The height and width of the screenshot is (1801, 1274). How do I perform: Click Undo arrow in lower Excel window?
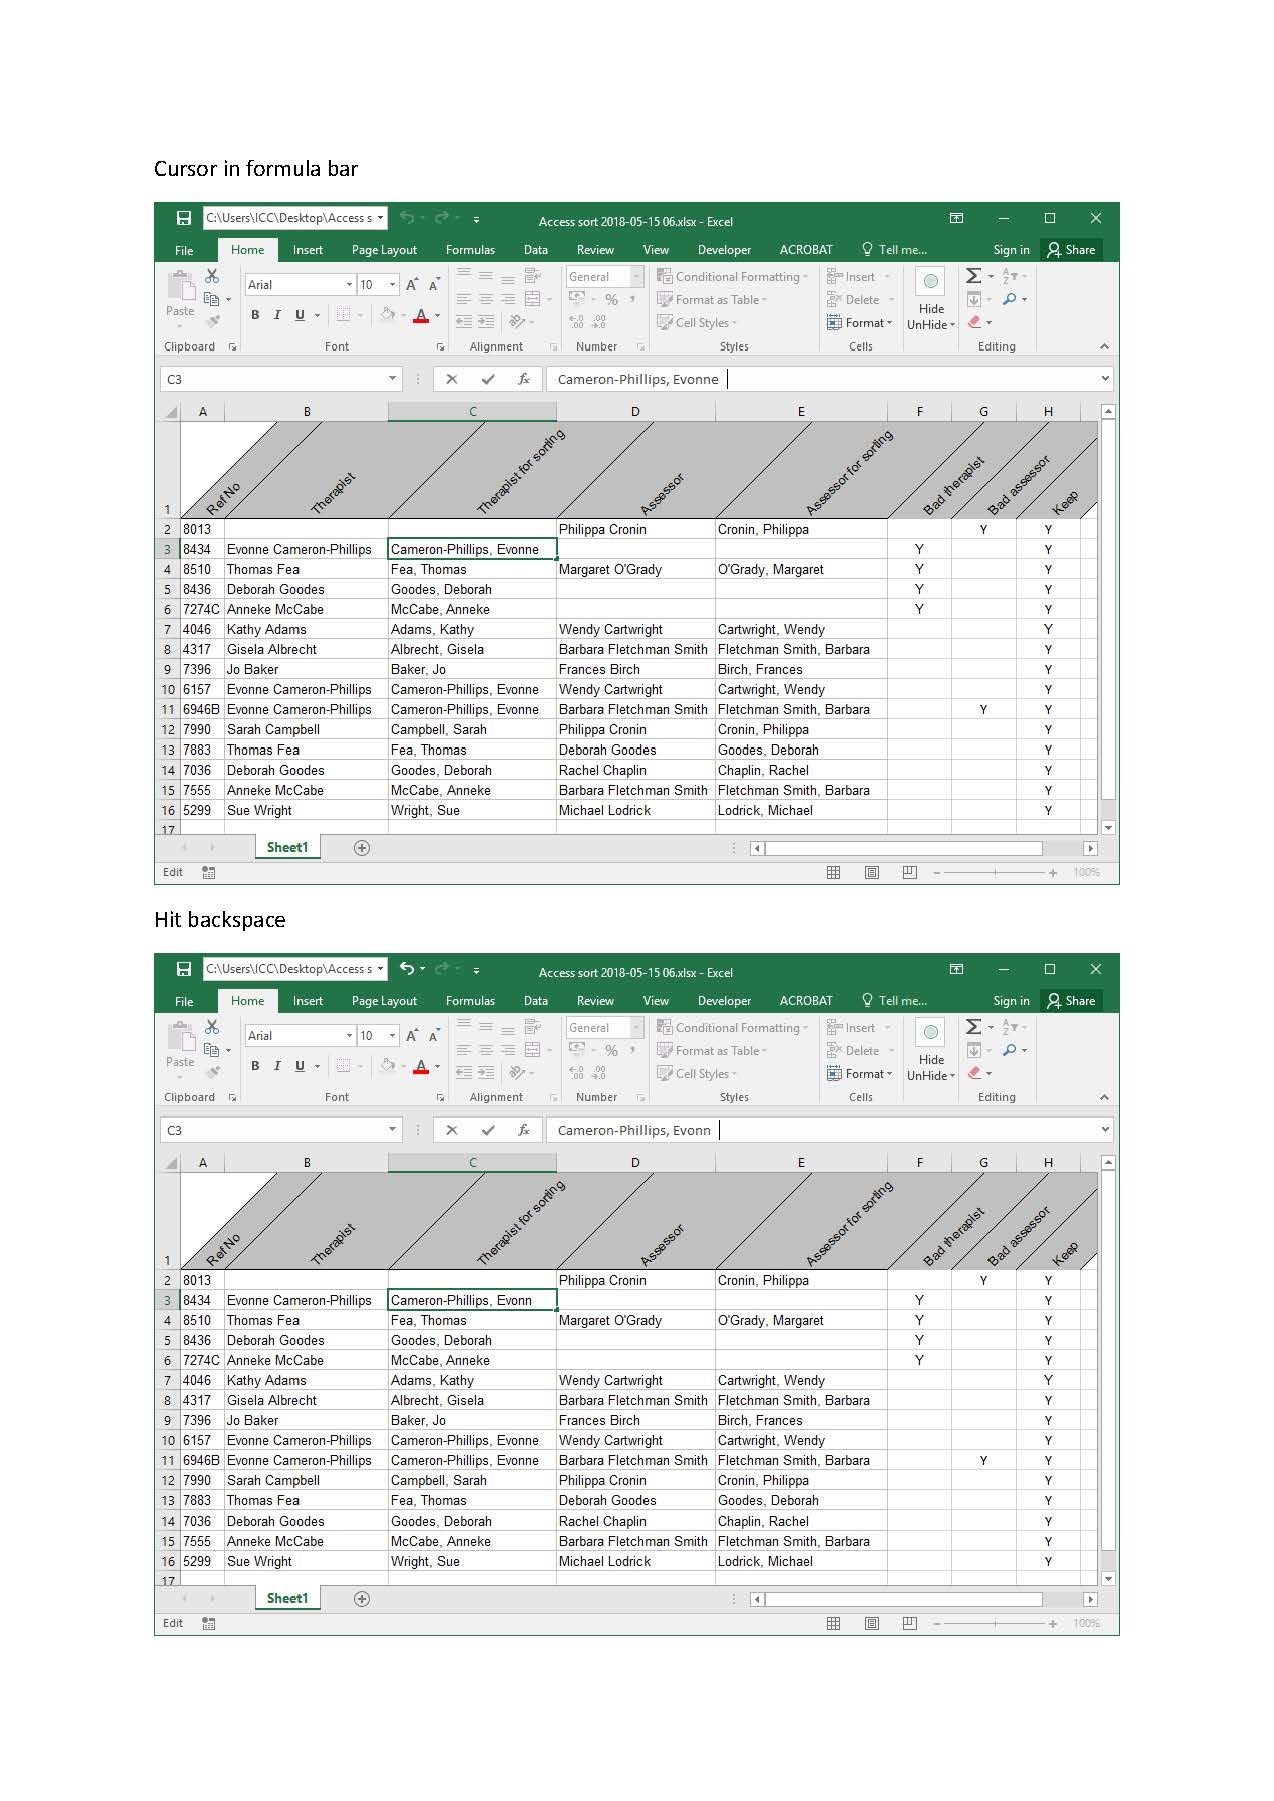[x=406, y=968]
